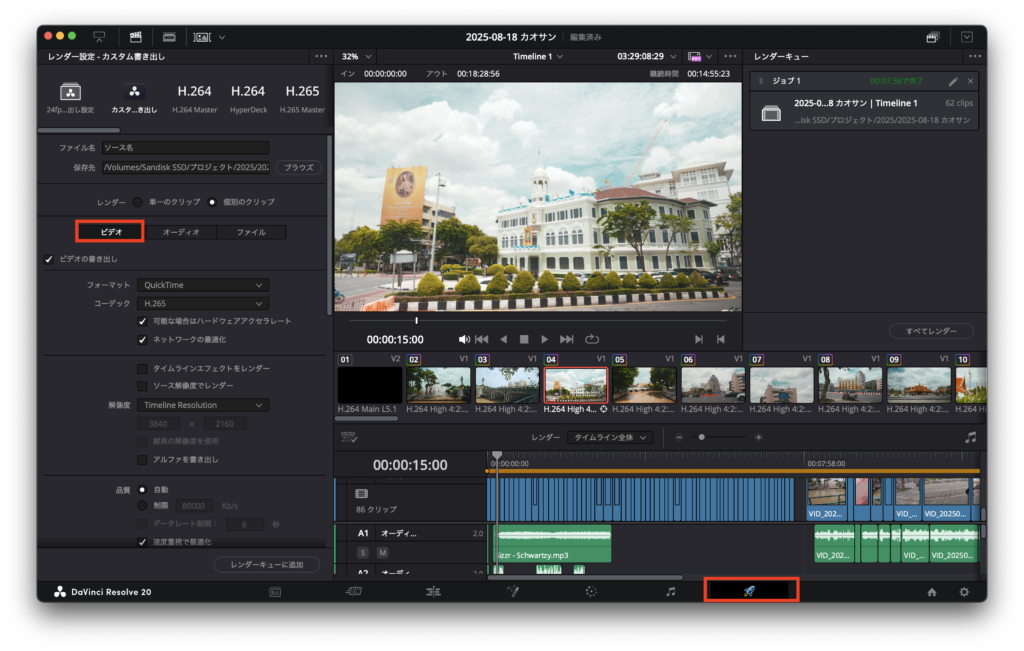Screen dimensions: 1024x651
Task: Select the H.265 Master render preset
Action: (x=302, y=97)
